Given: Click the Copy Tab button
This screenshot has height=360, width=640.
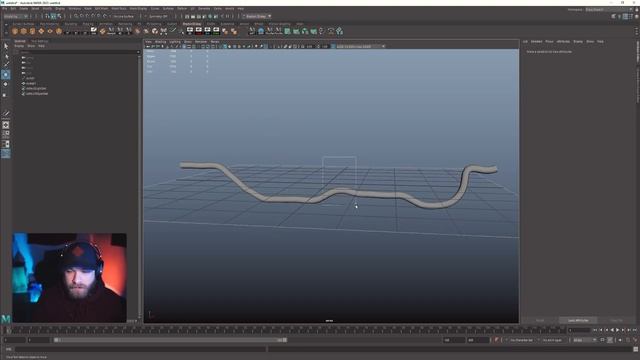Looking at the screenshot, I should [x=616, y=320].
